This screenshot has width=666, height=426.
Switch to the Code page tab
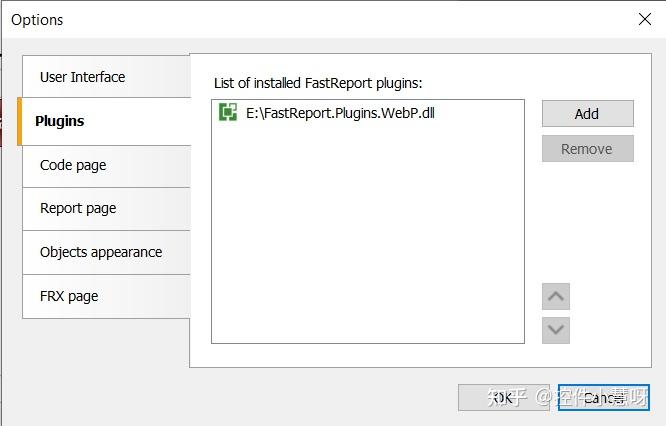pos(73,165)
